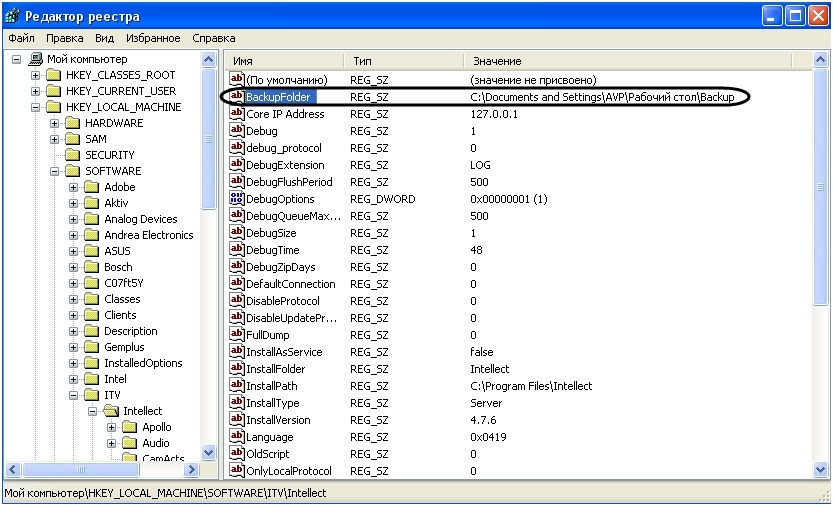Select the open Intellect folder icon
Image resolution: width=833 pixels, height=506 pixels.
[x=110, y=411]
